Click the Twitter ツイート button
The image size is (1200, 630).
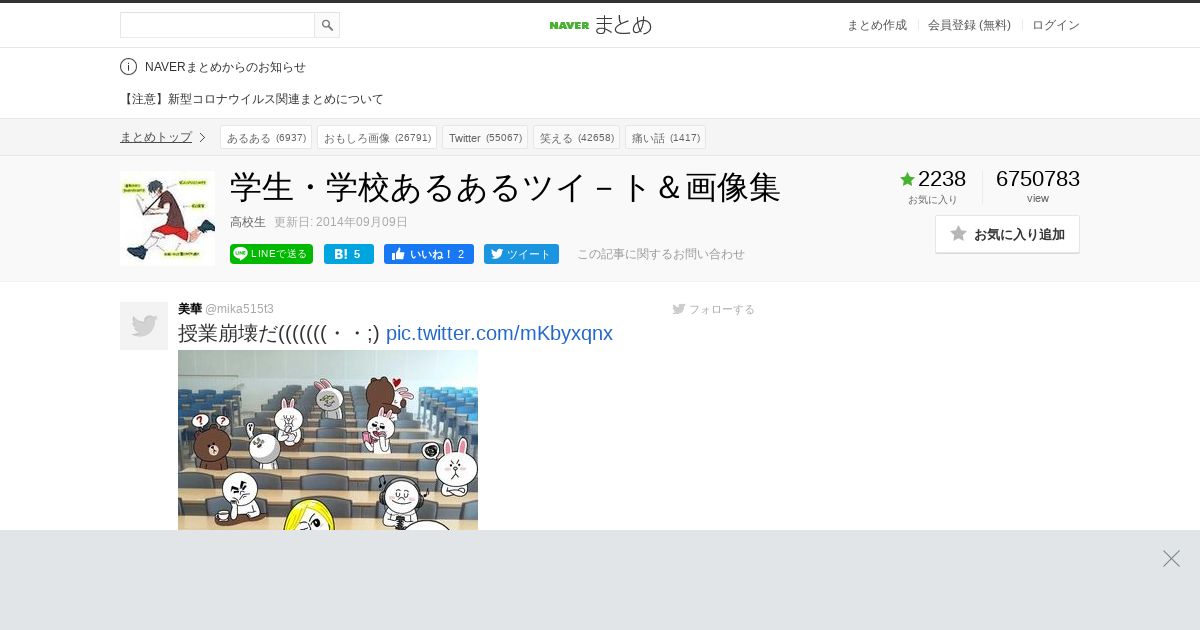(x=521, y=254)
